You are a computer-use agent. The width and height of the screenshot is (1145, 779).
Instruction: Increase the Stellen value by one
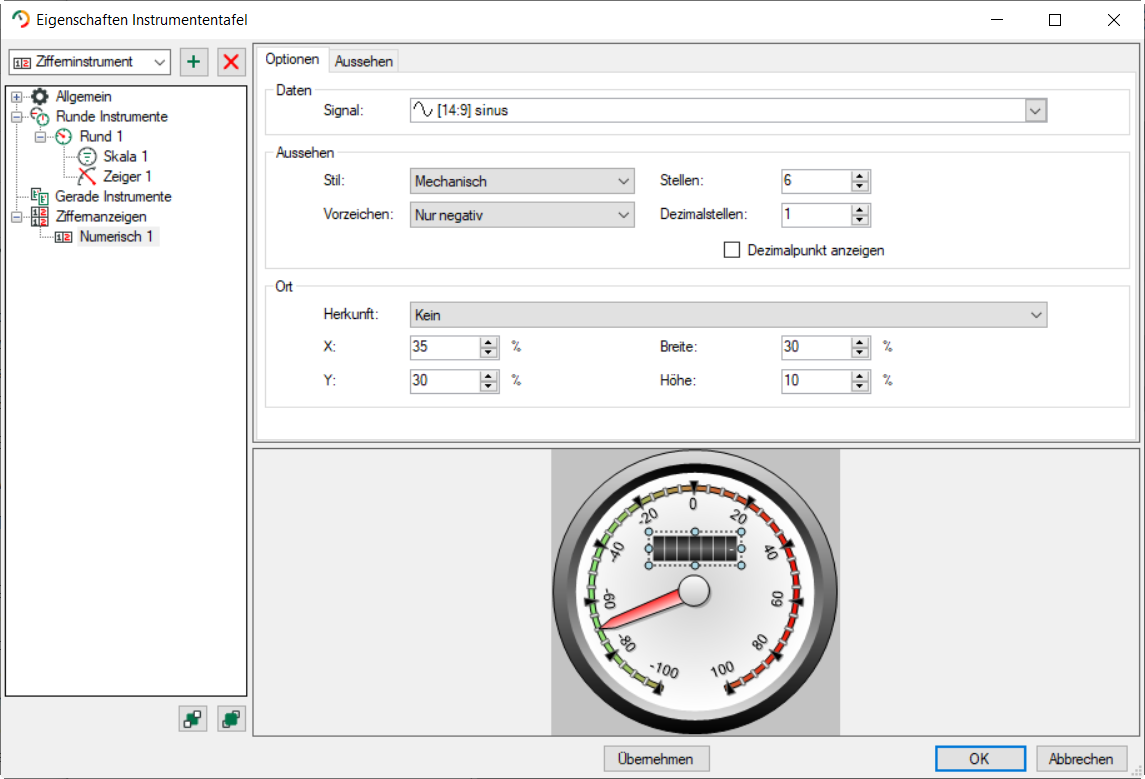(x=860, y=176)
